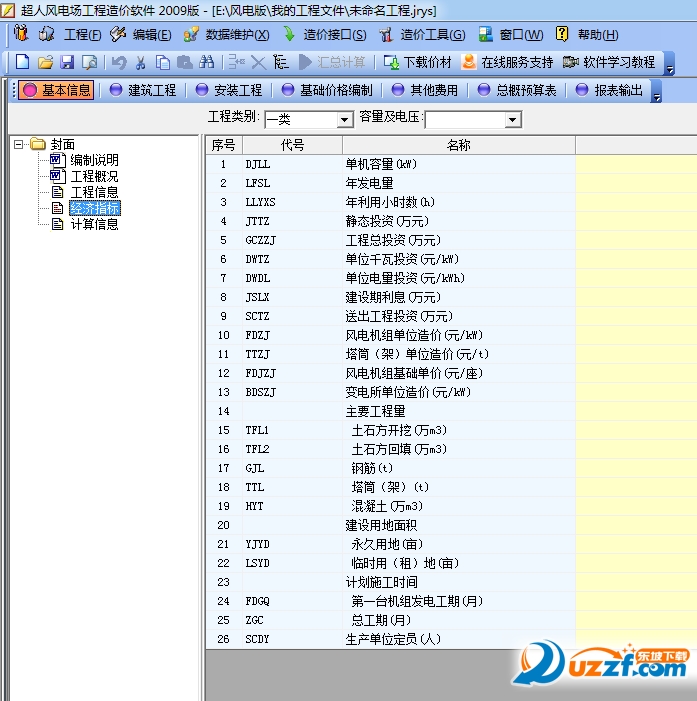
Task: Click the Word icon beside 编制说明
Action: (58, 160)
